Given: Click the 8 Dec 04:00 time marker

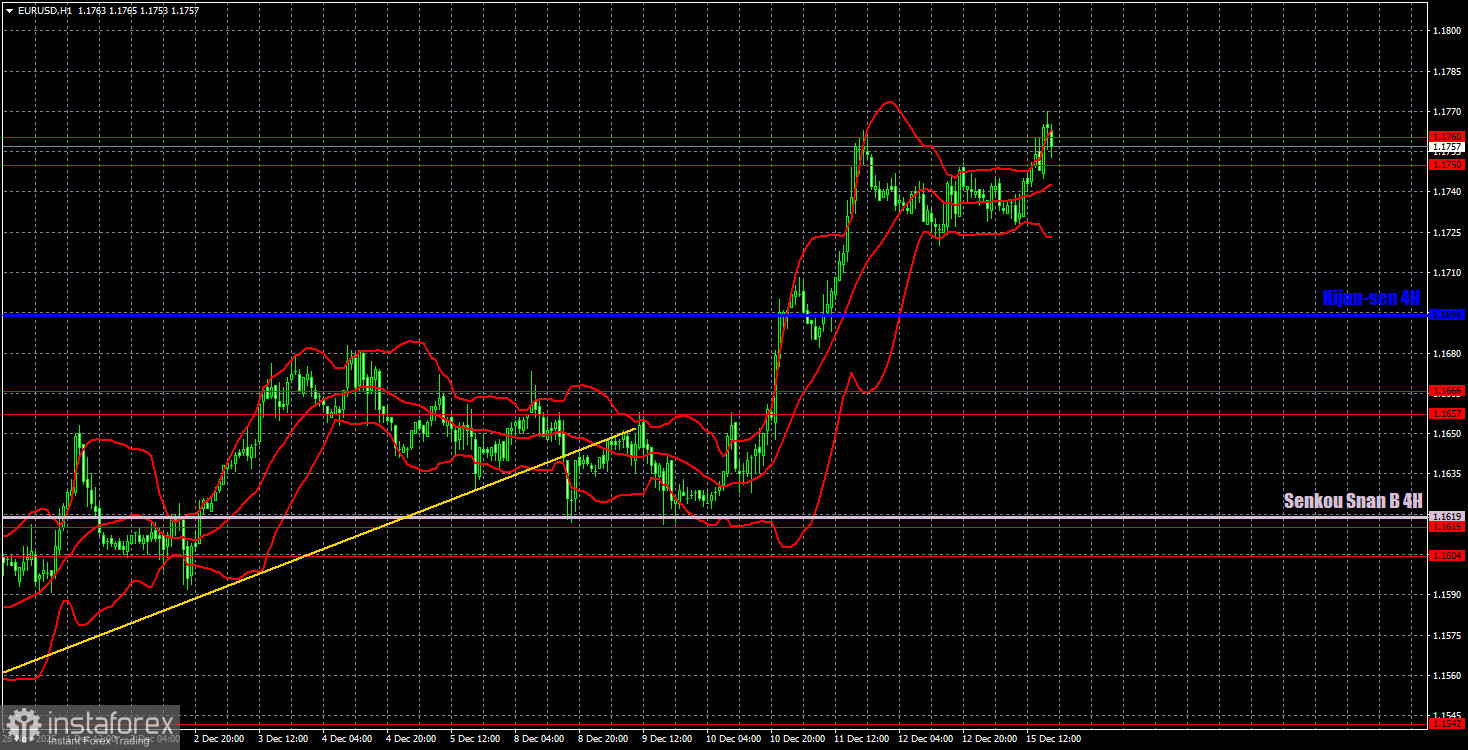Looking at the screenshot, I should [540, 739].
